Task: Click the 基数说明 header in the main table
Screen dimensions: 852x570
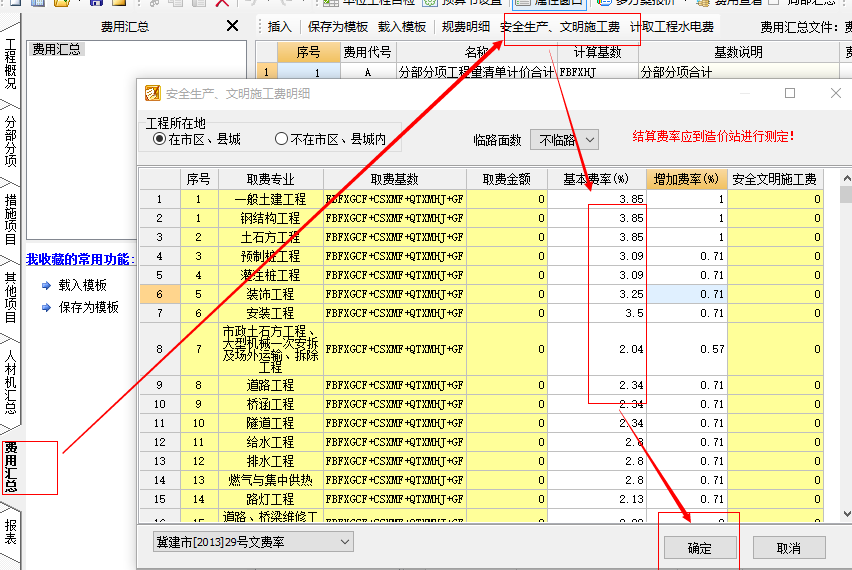Action: 738,53
